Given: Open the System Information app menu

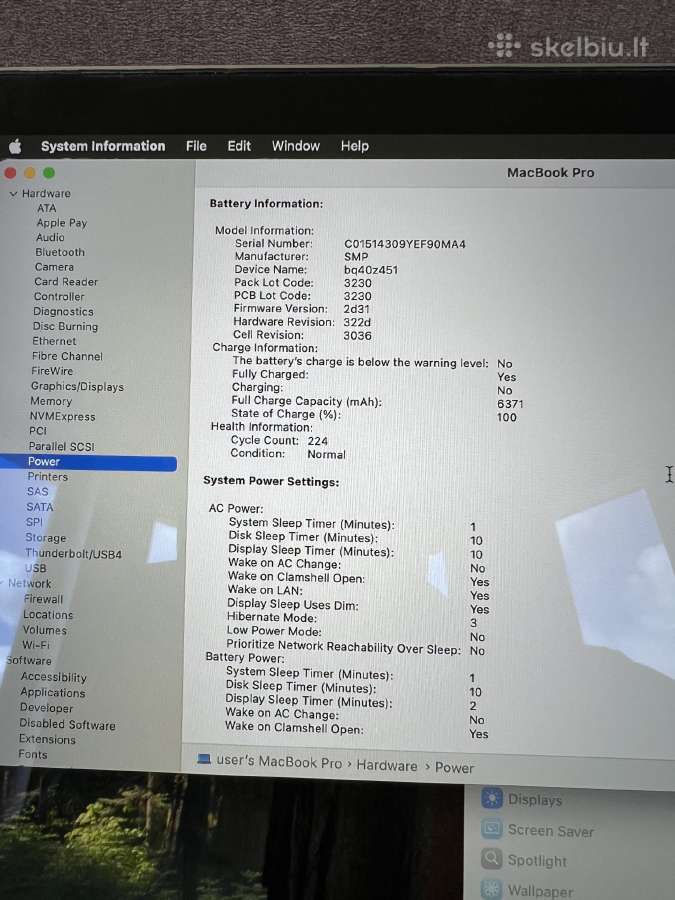Looking at the screenshot, I should [x=103, y=146].
